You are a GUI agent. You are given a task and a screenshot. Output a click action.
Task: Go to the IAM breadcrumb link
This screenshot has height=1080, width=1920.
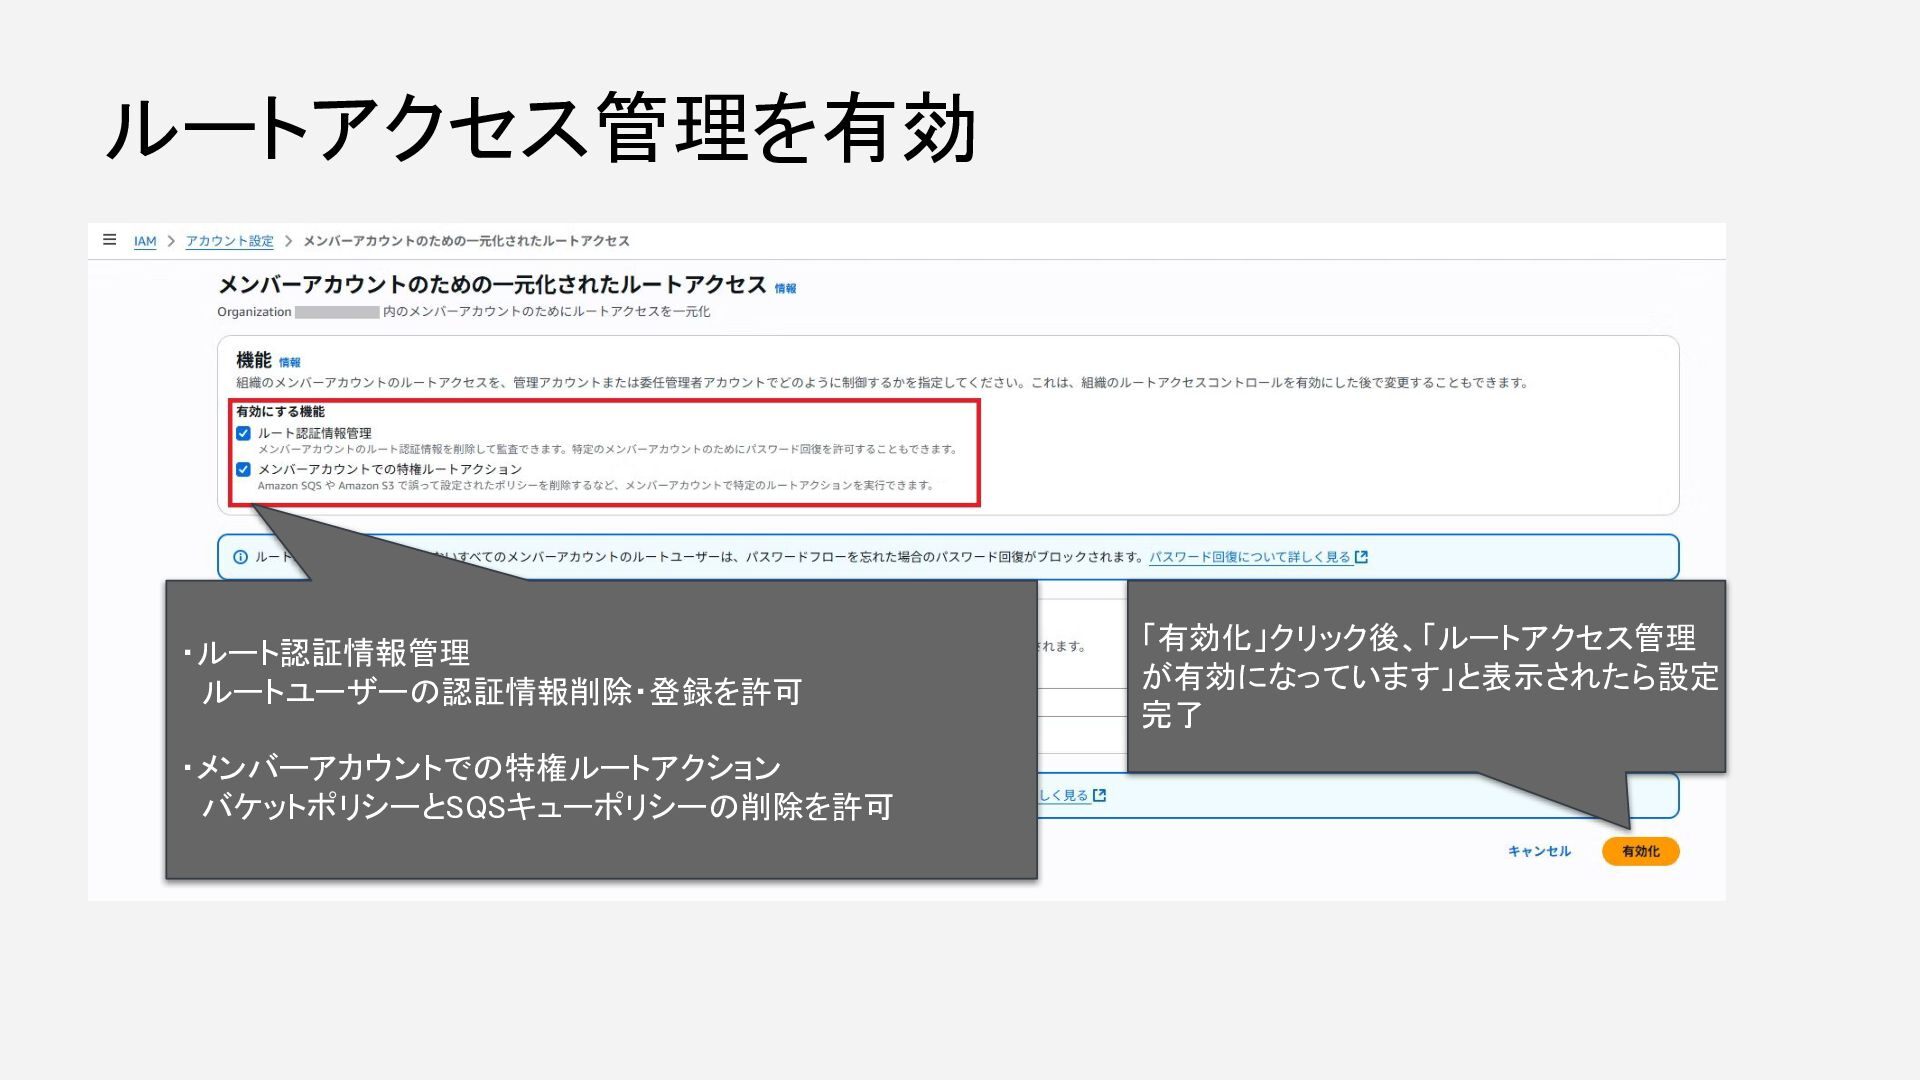click(145, 241)
